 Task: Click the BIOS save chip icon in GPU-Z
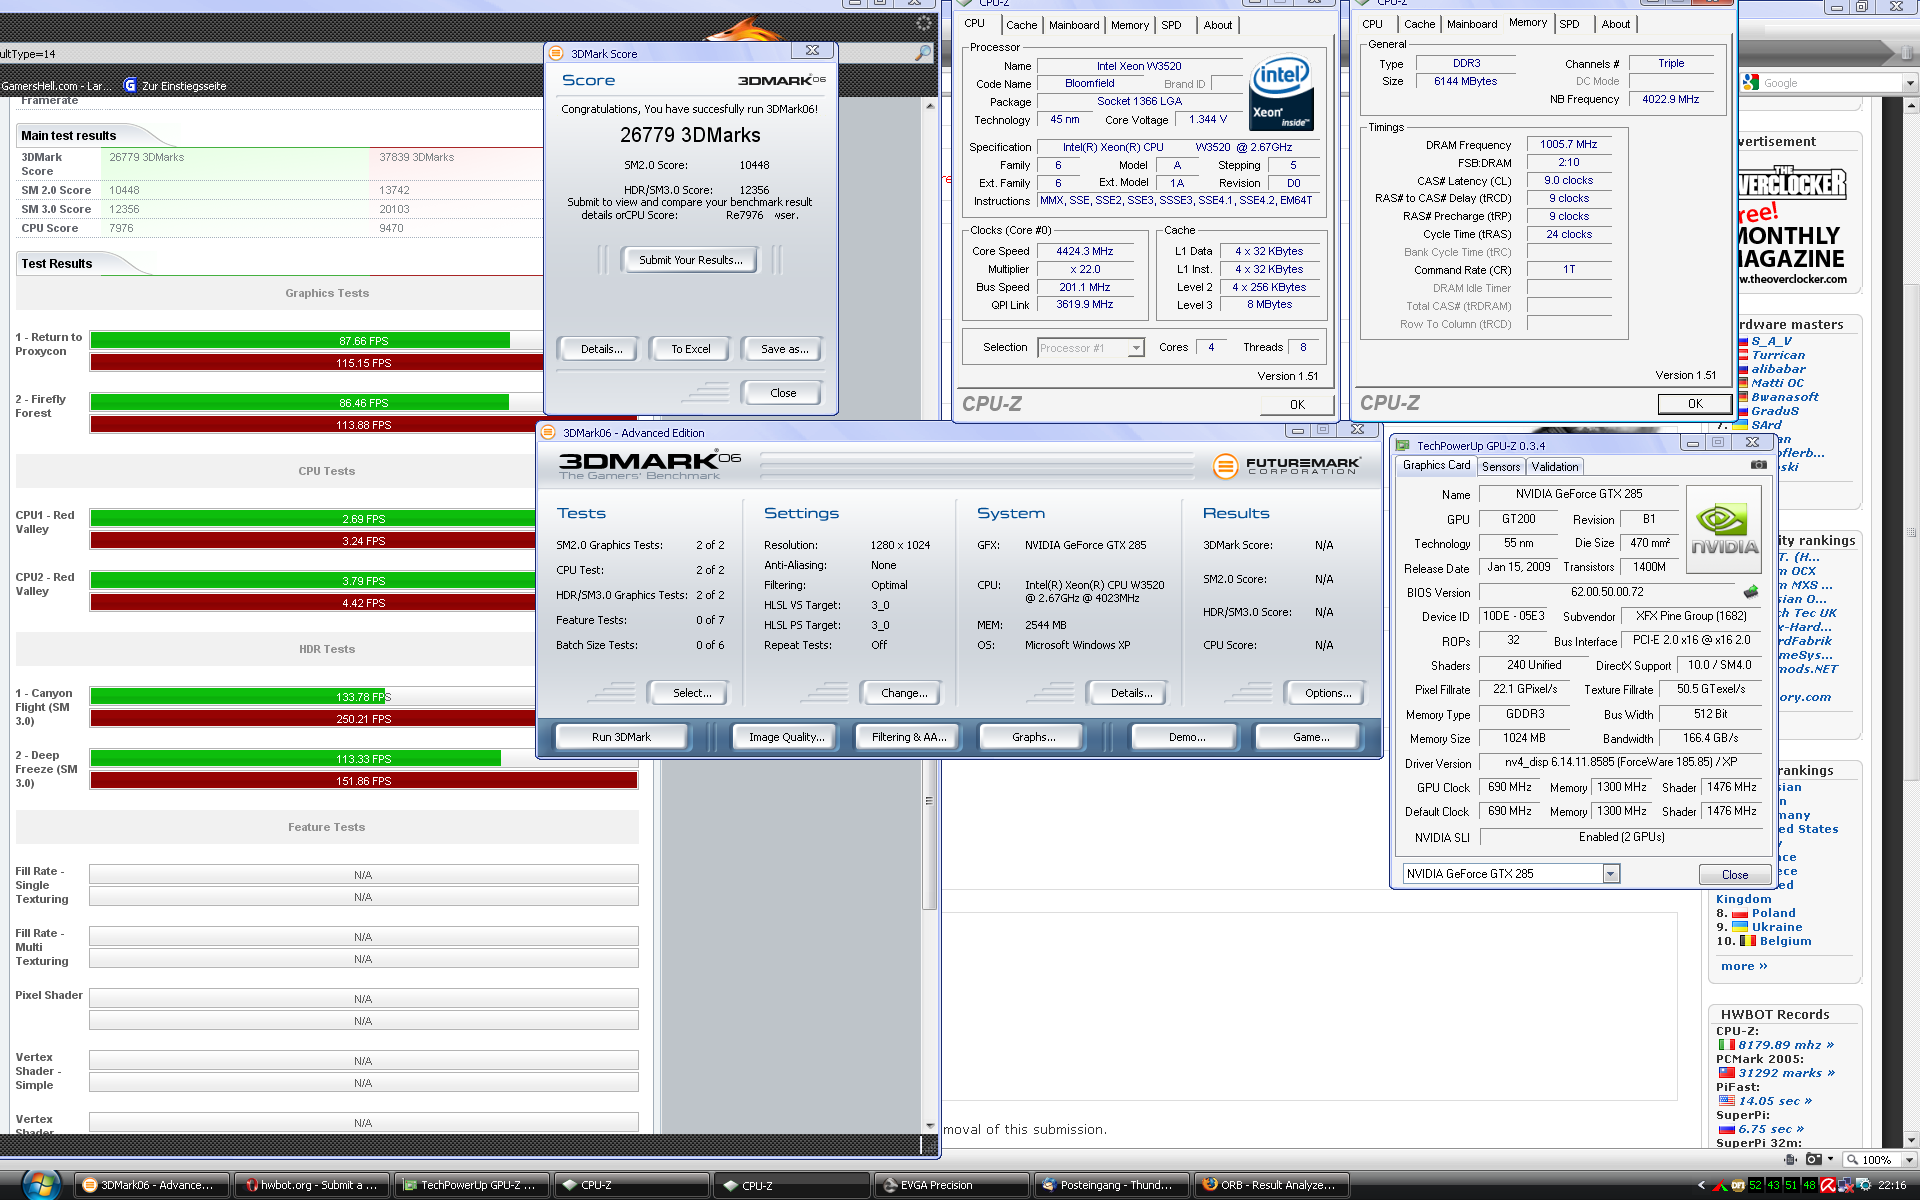point(1750,592)
